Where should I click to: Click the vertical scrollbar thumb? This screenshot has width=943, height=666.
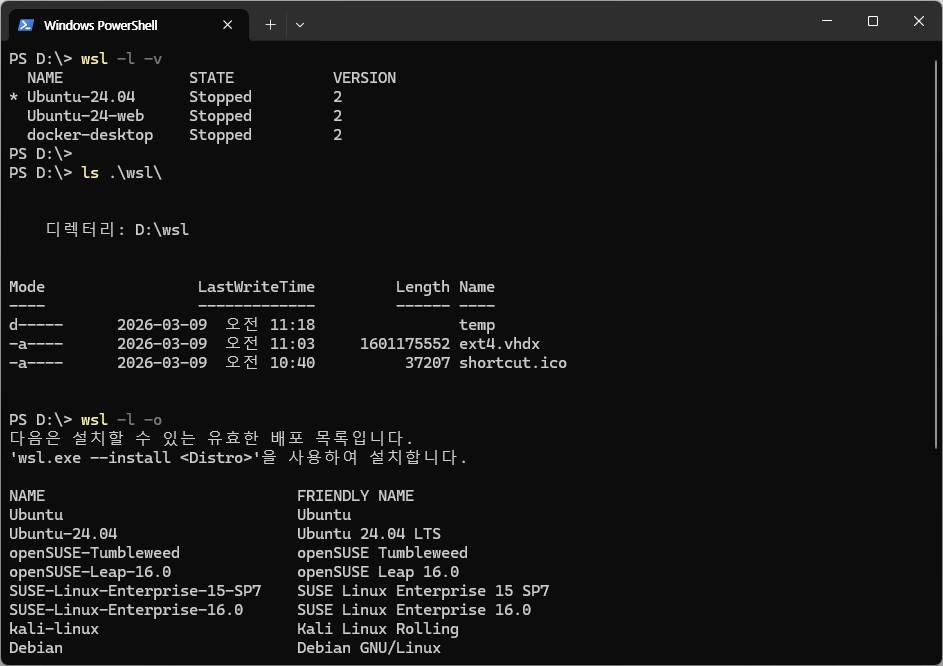936,253
